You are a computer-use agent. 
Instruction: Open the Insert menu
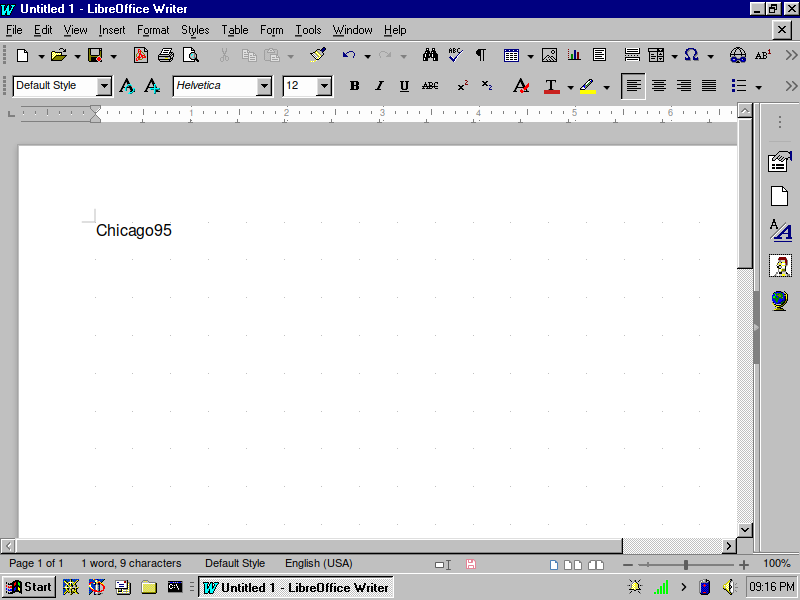[x=112, y=30]
